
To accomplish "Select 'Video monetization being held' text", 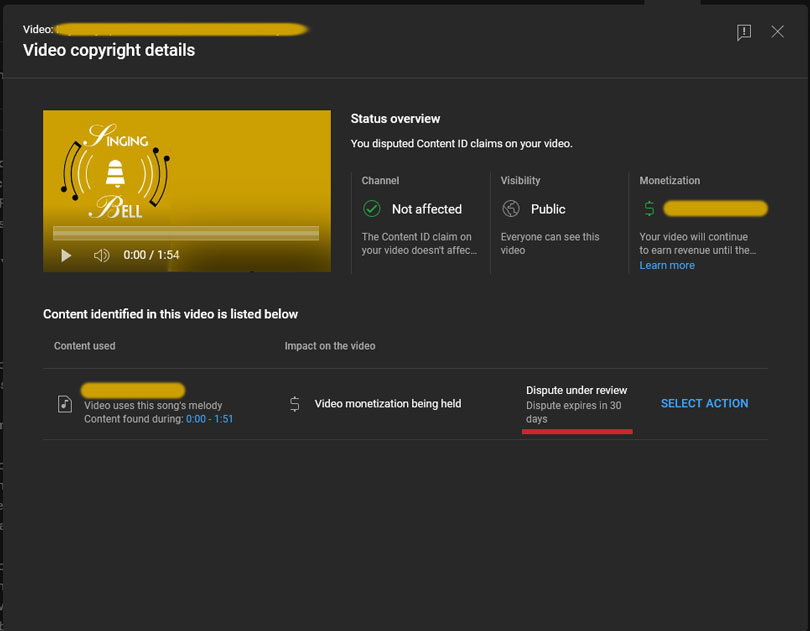I will [x=388, y=404].
